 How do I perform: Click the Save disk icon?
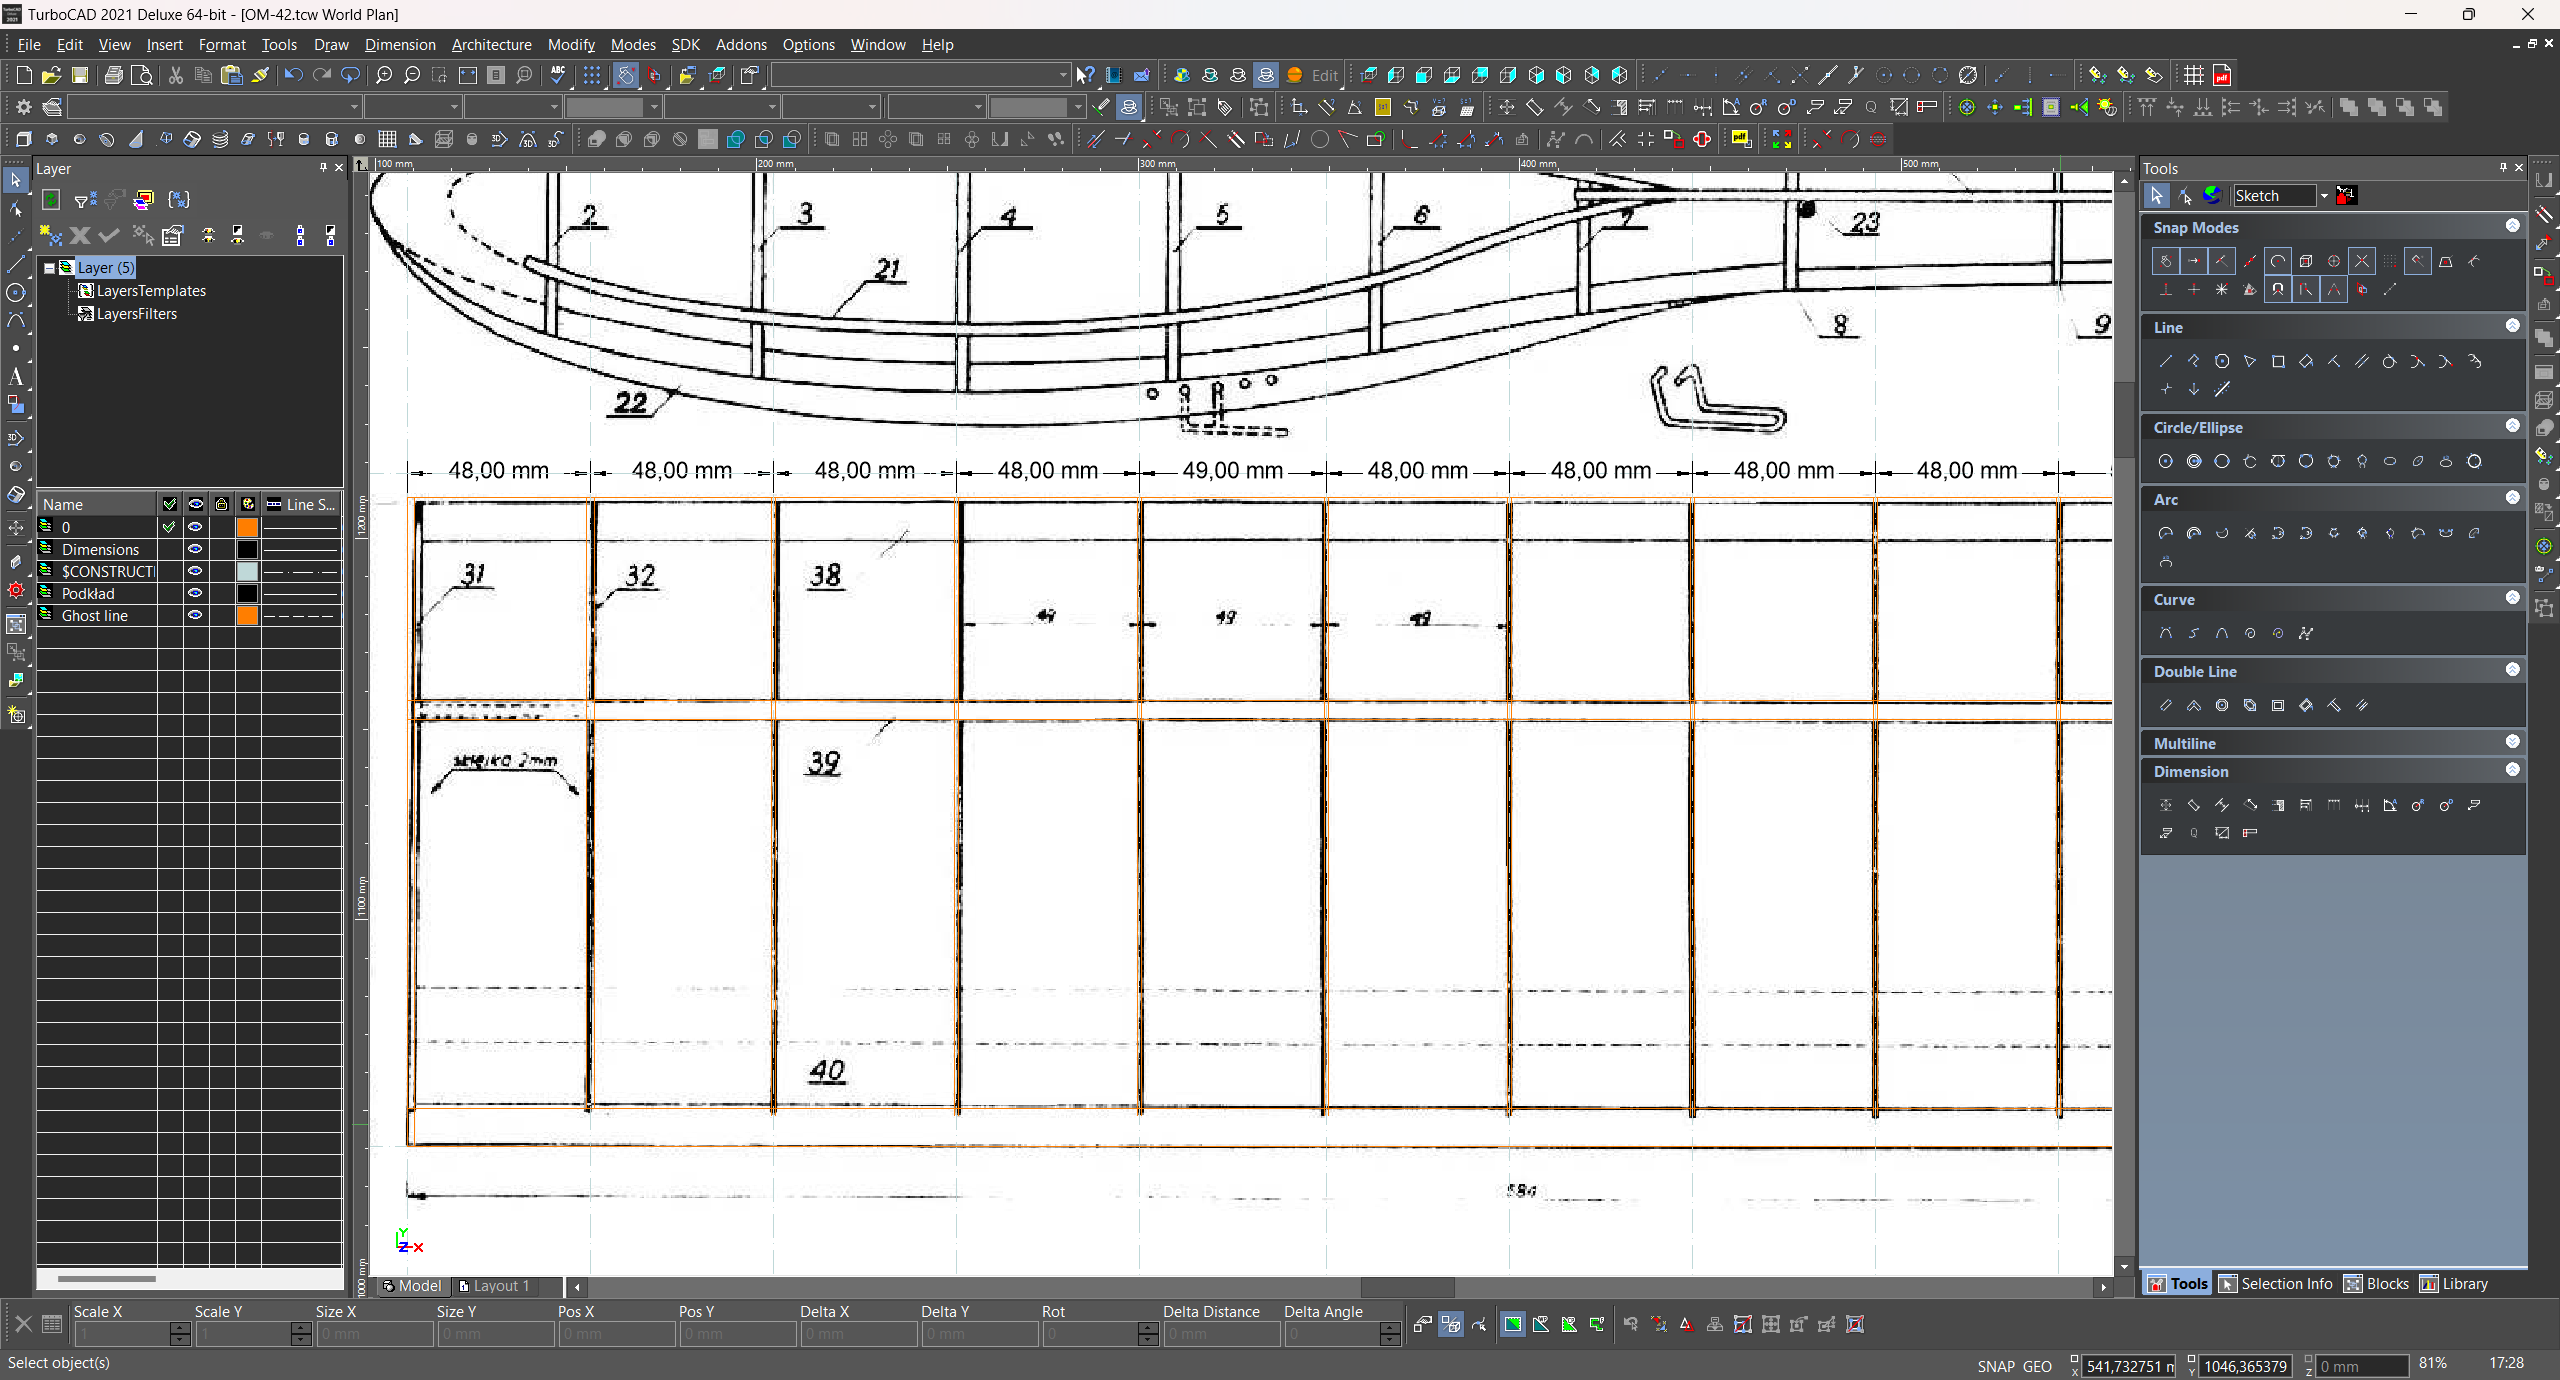tap(80, 75)
